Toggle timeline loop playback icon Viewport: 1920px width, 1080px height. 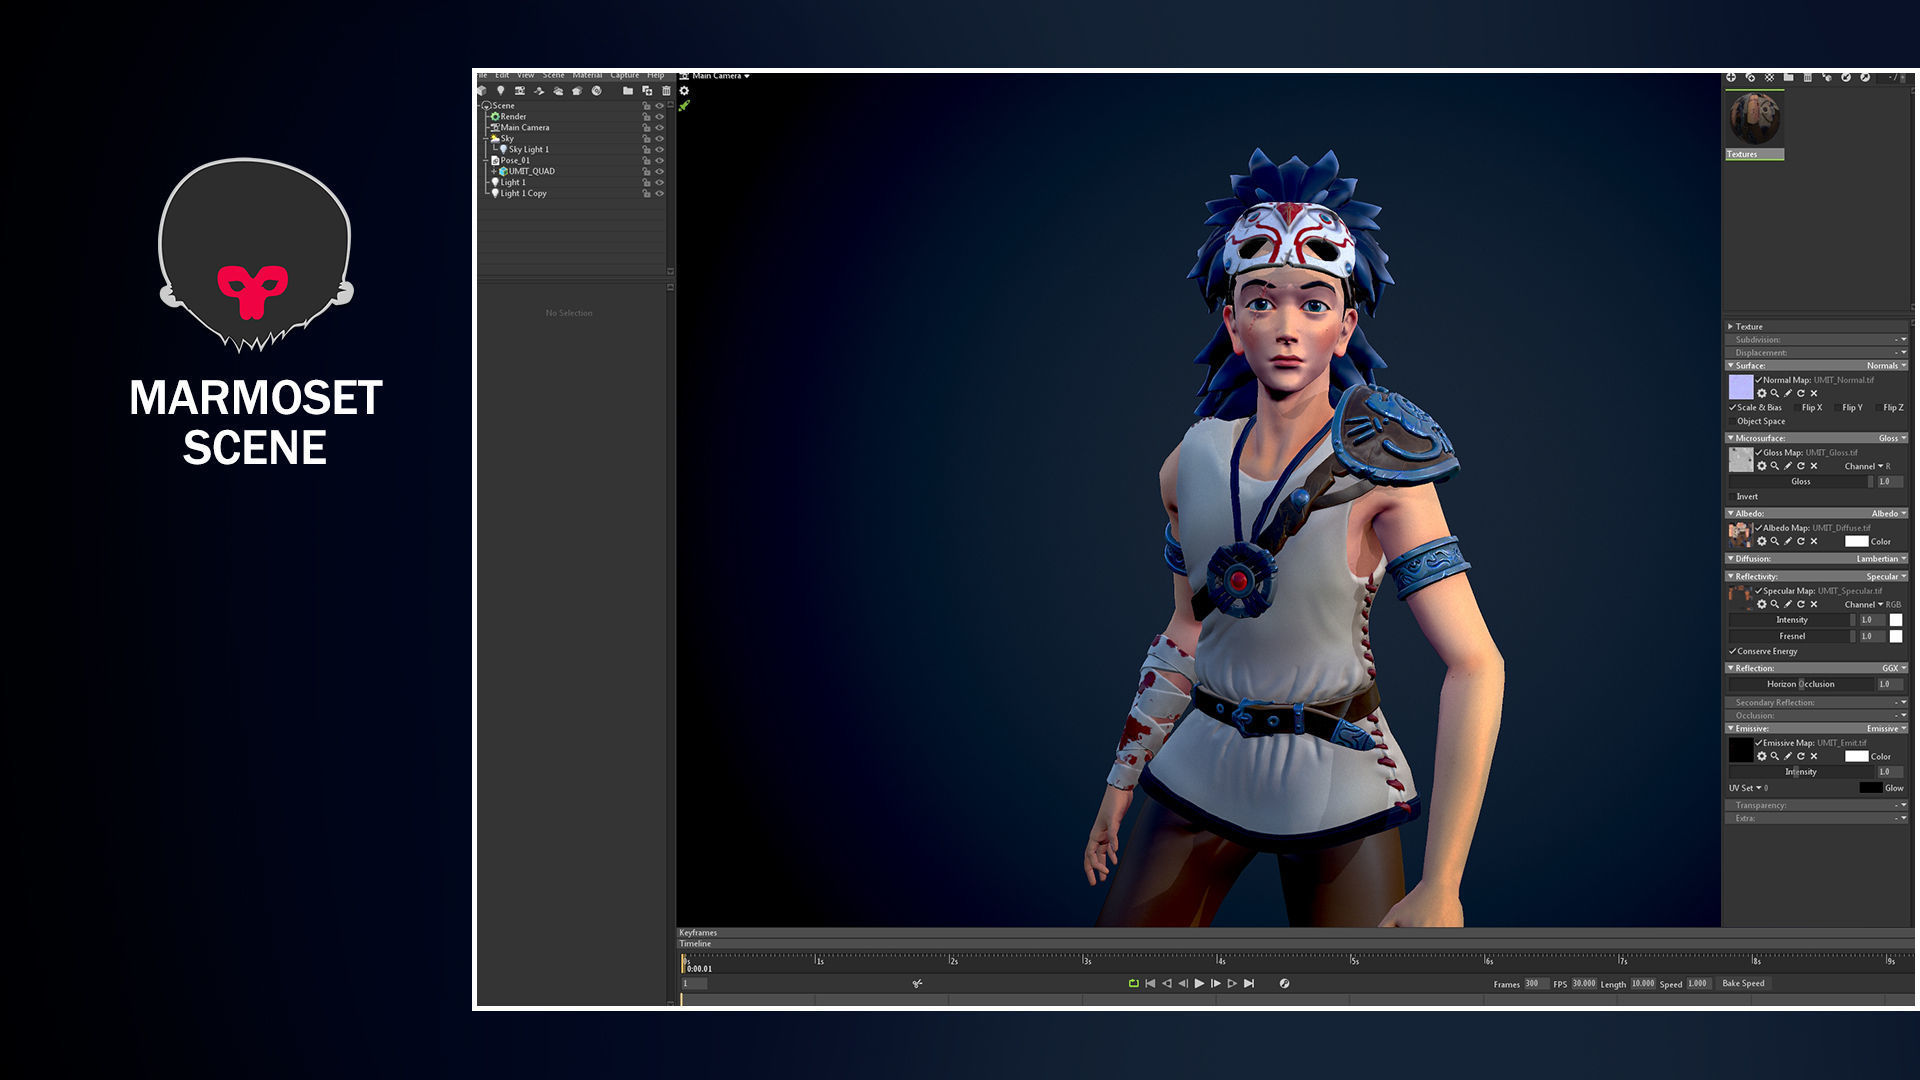pyautogui.click(x=1134, y=984)
